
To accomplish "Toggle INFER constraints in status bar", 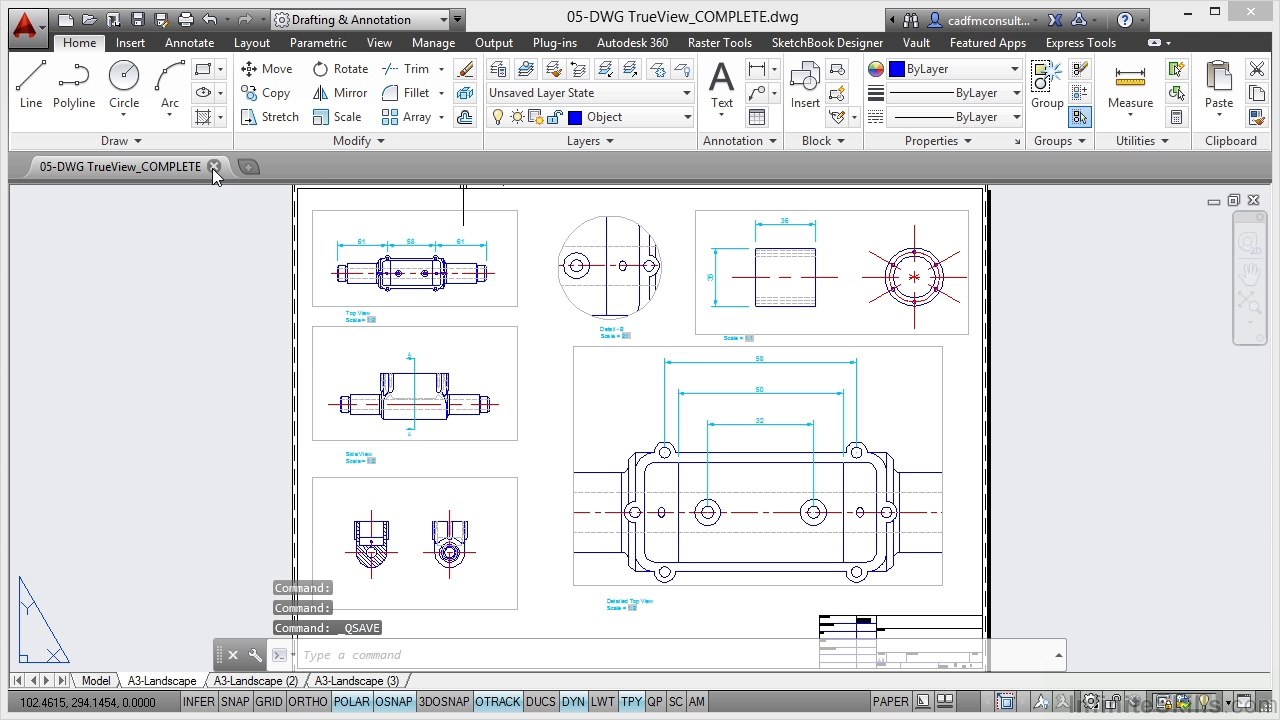I will pyautogui.click(x=198, y=702).
